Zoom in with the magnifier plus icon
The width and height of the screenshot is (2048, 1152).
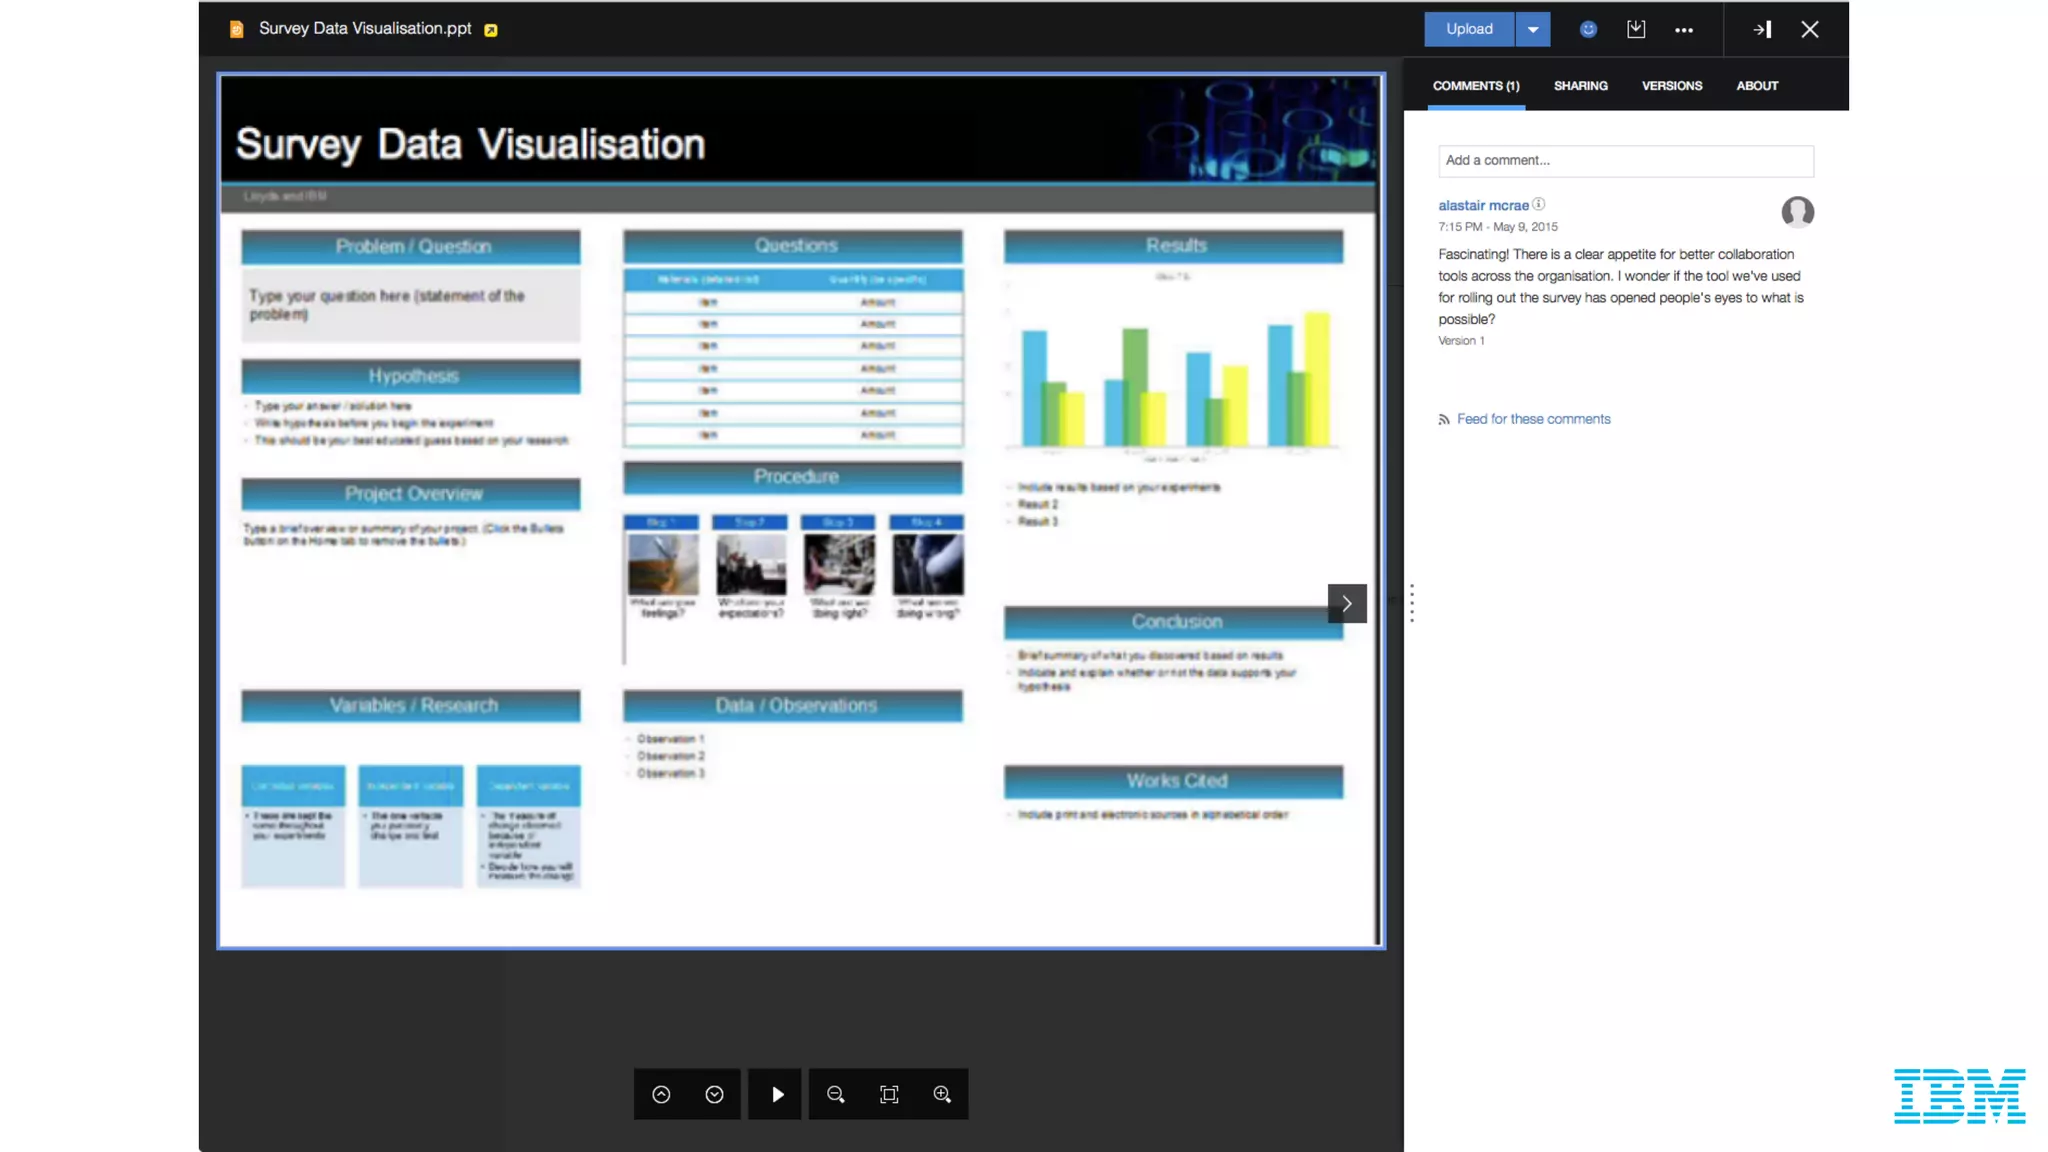[x=942, y=1094]
